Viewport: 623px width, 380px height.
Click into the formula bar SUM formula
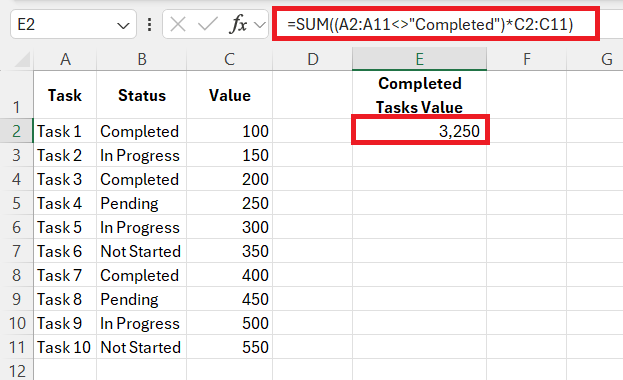(430, 25)
